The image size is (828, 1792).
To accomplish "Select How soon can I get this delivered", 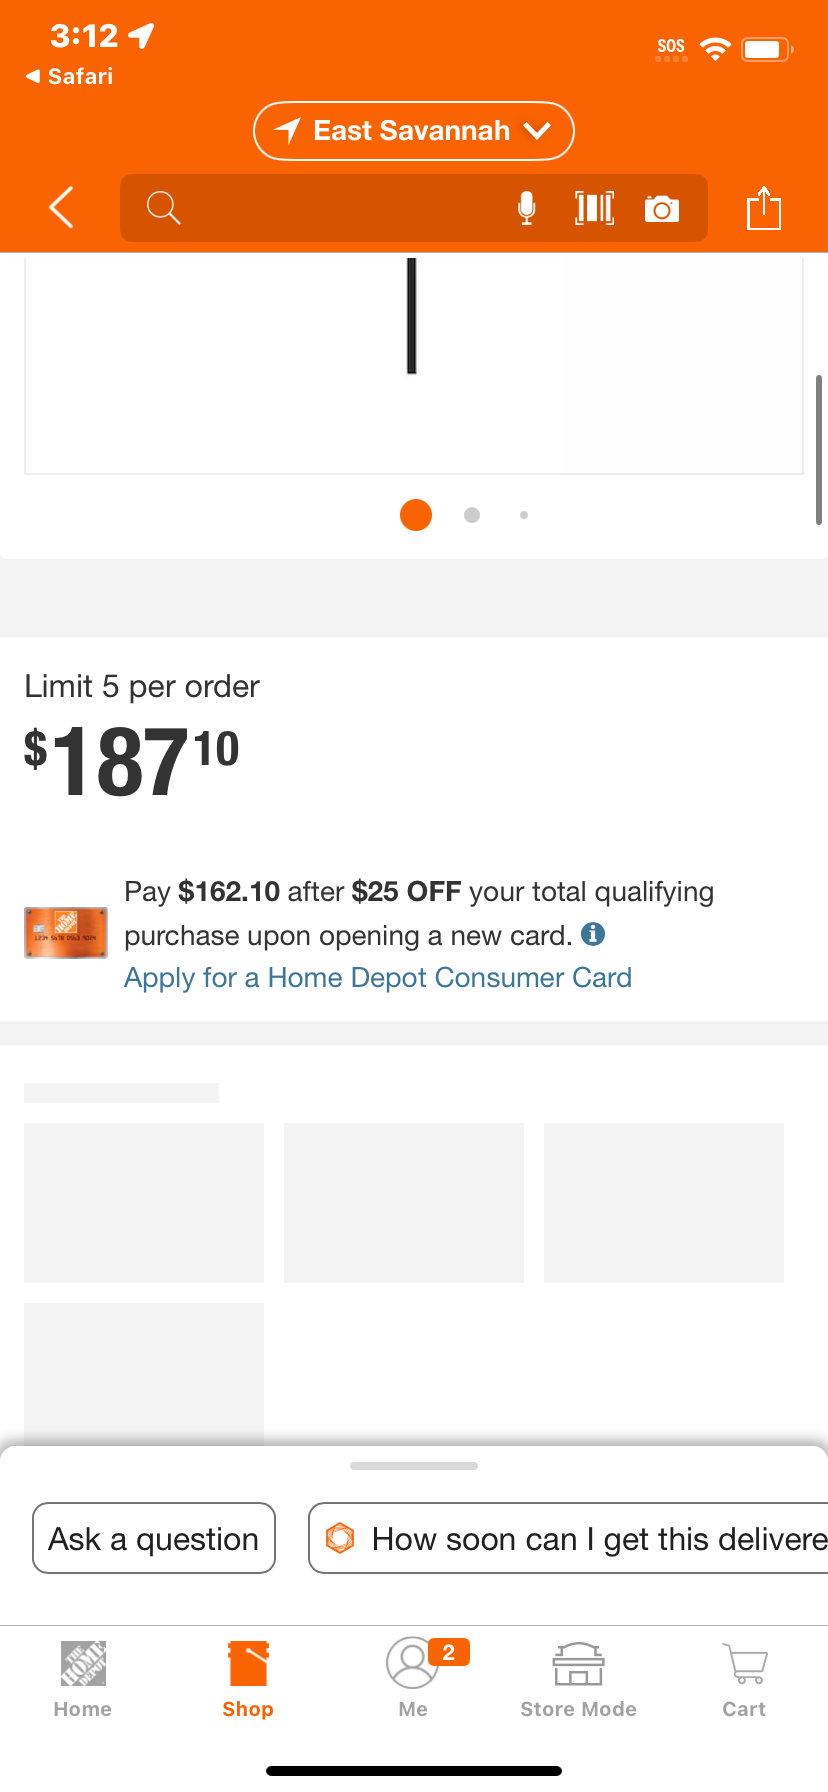I will [x=568, y=1538].
